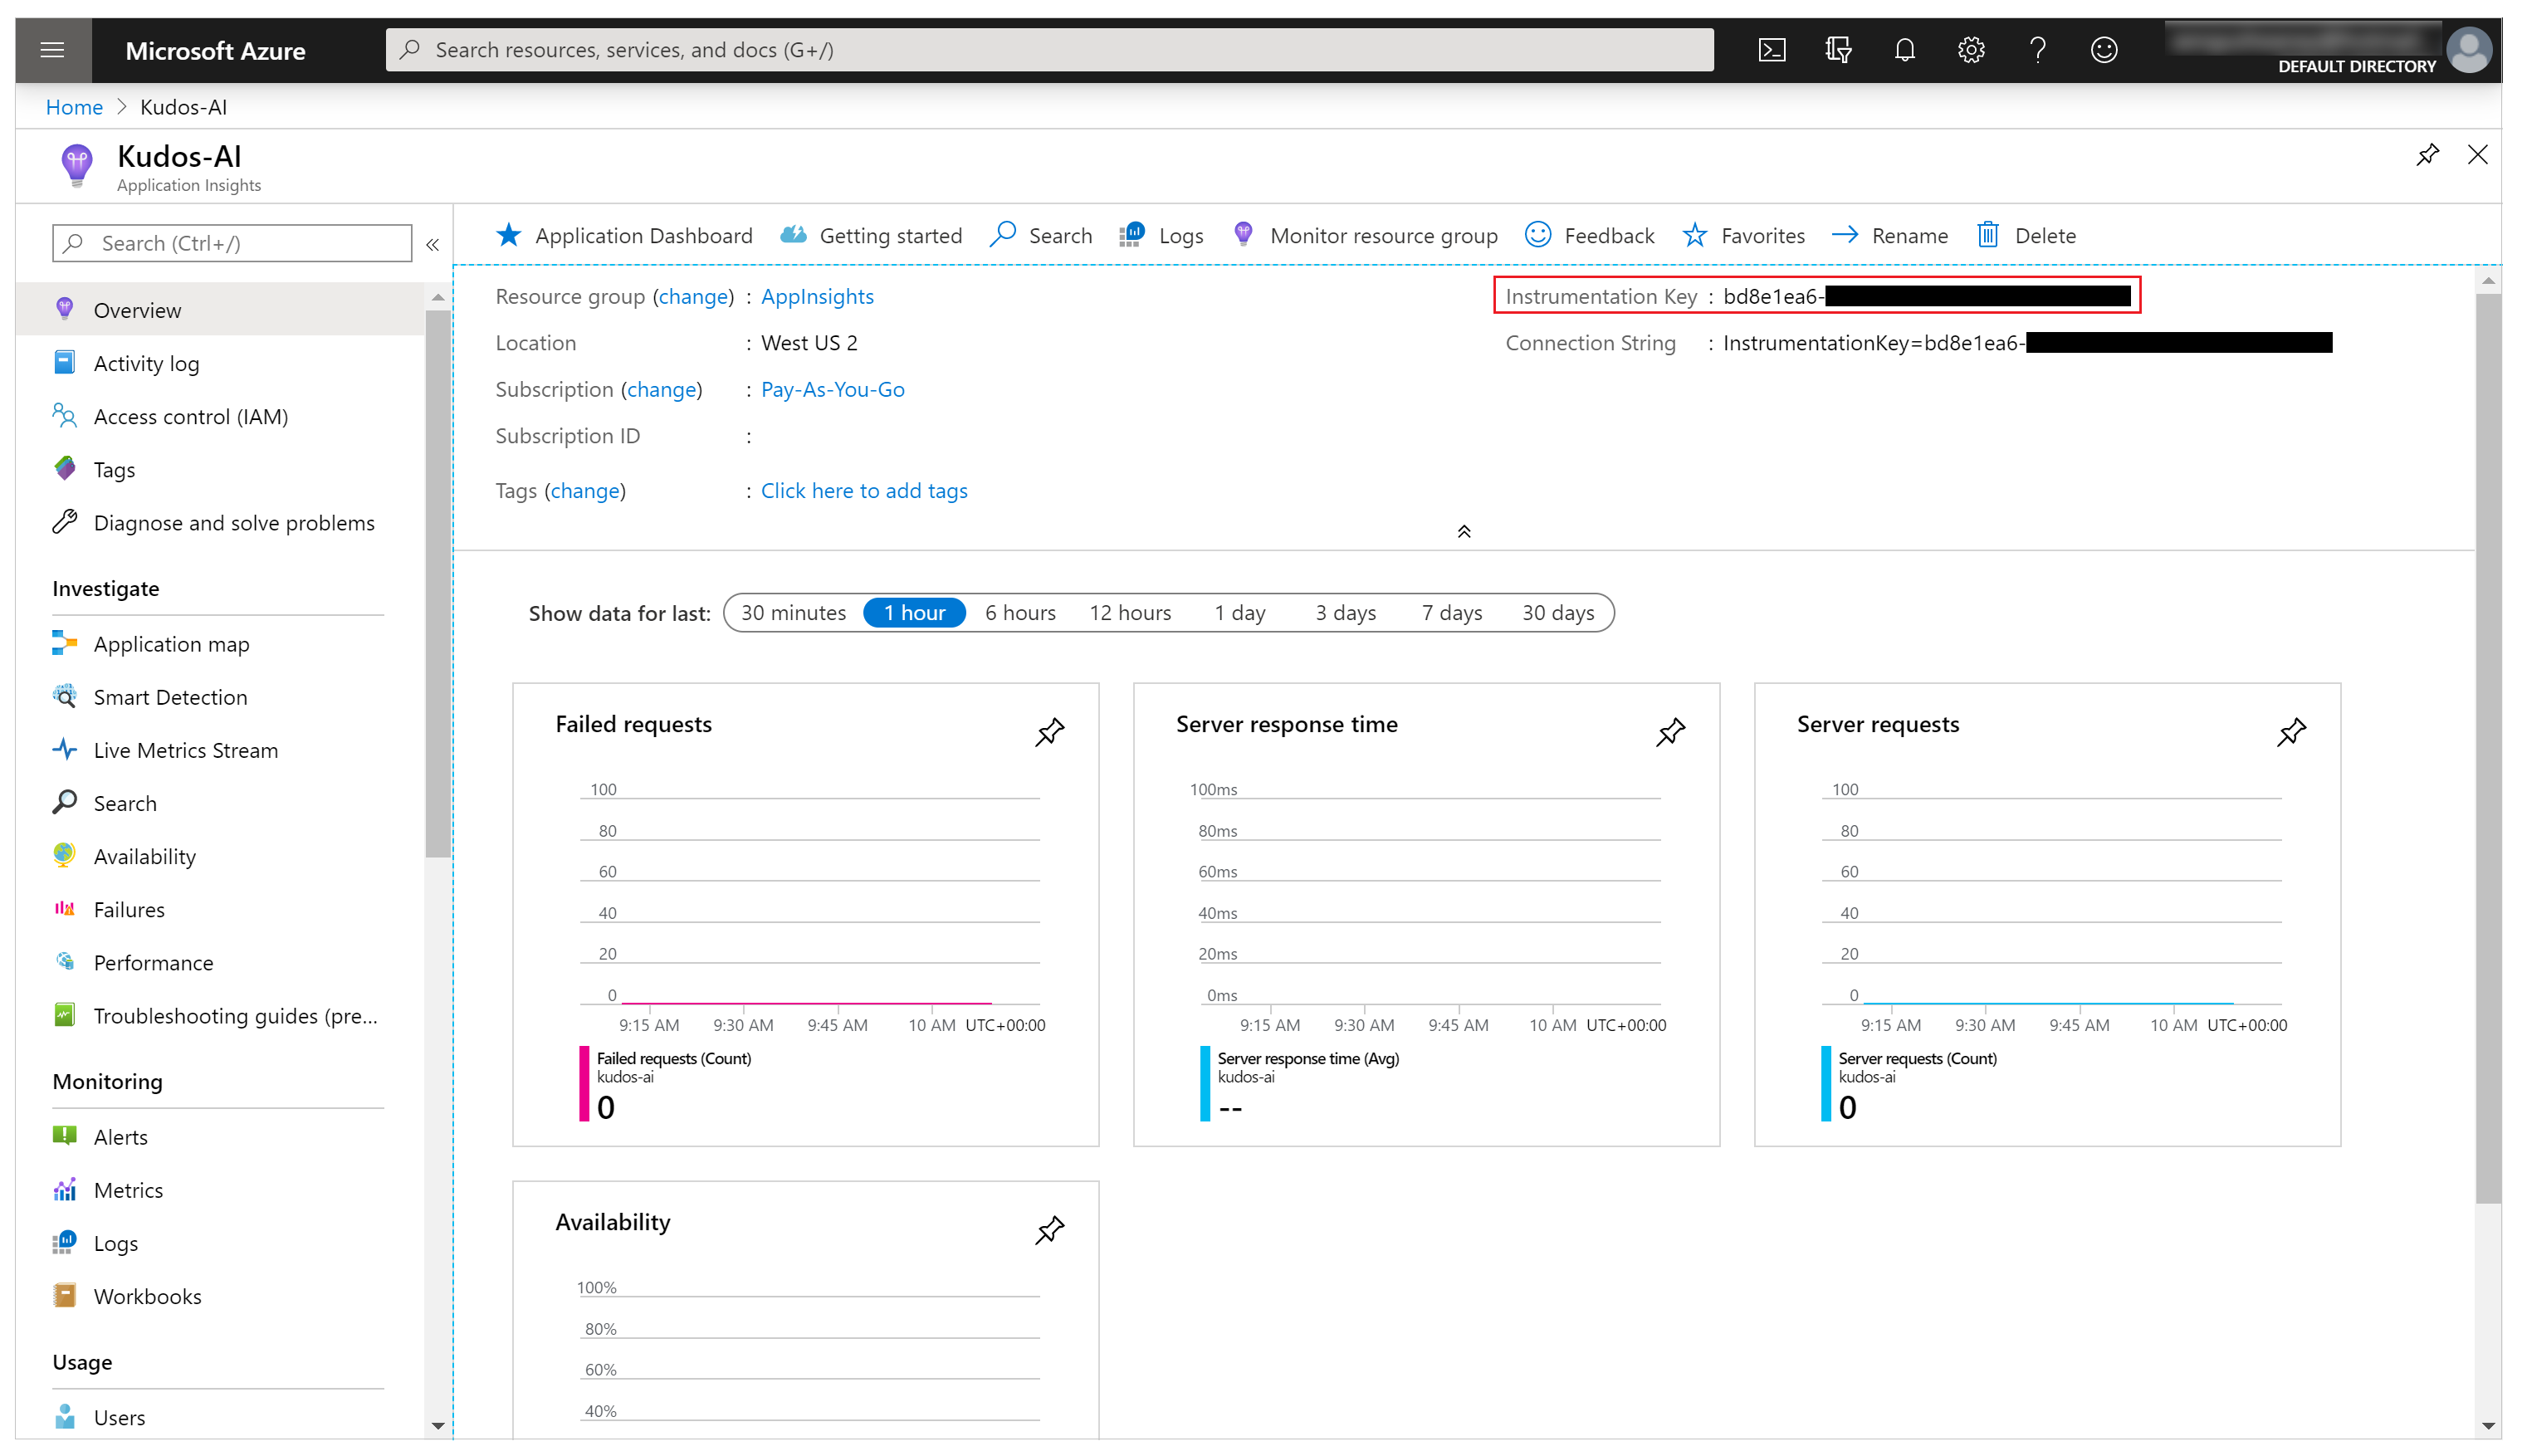Open Workbooks icon in Monitoring
The image size is (2522, 1456).
pos(64,1295)
